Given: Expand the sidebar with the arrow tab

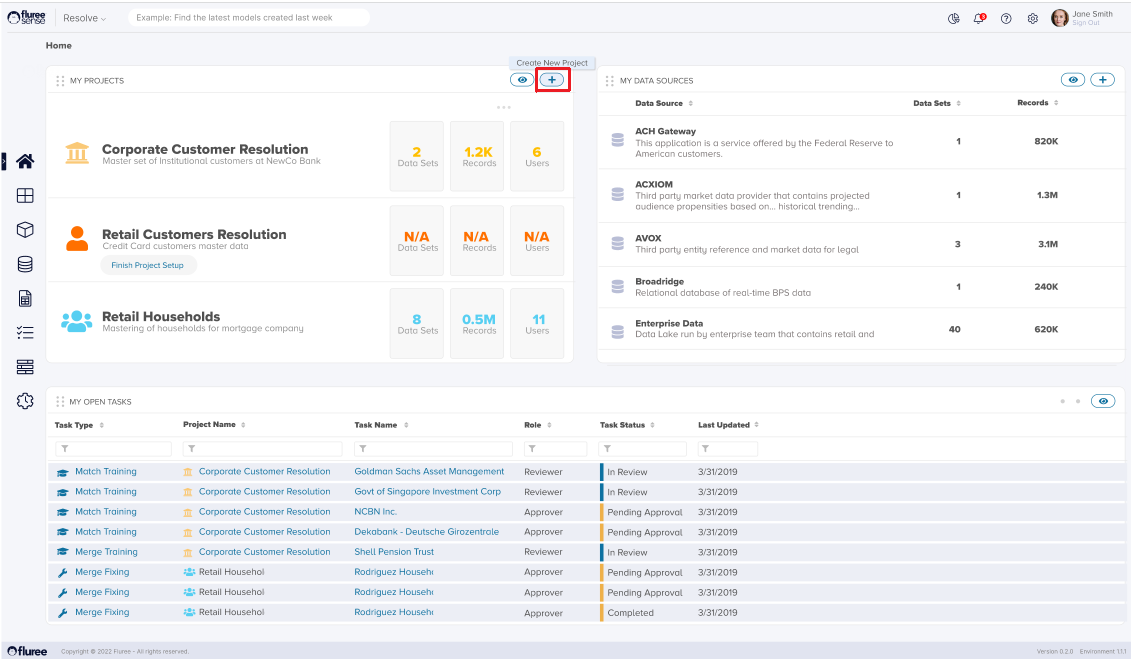Looking at the screenshot, I should click(x=4, y=160).
